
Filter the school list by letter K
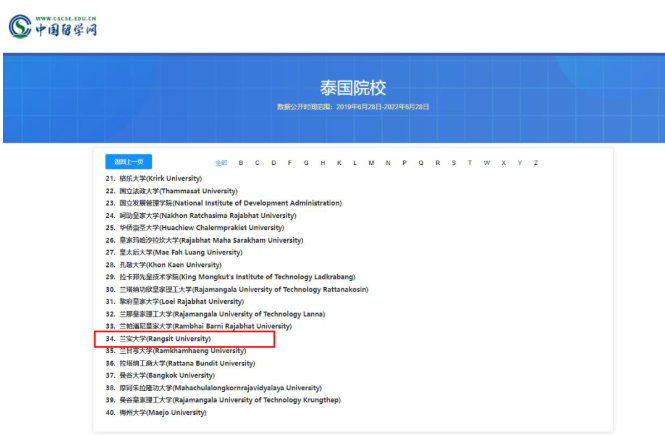pos(339,163)
